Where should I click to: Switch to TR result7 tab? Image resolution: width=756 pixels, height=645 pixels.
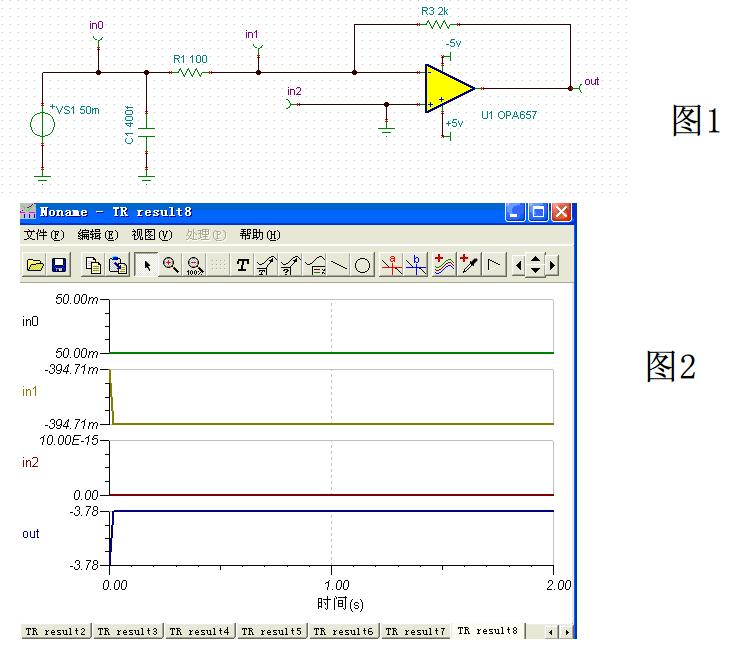click(x=415, y=632)
